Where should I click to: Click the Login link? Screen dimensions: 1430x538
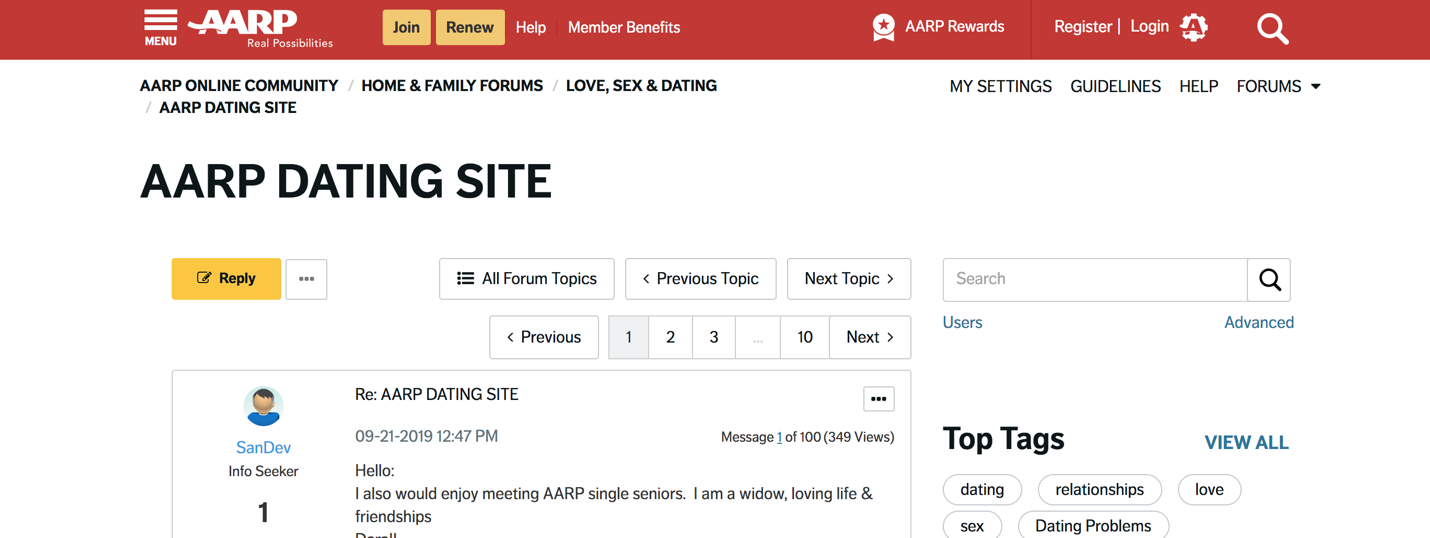point(1149,27)
